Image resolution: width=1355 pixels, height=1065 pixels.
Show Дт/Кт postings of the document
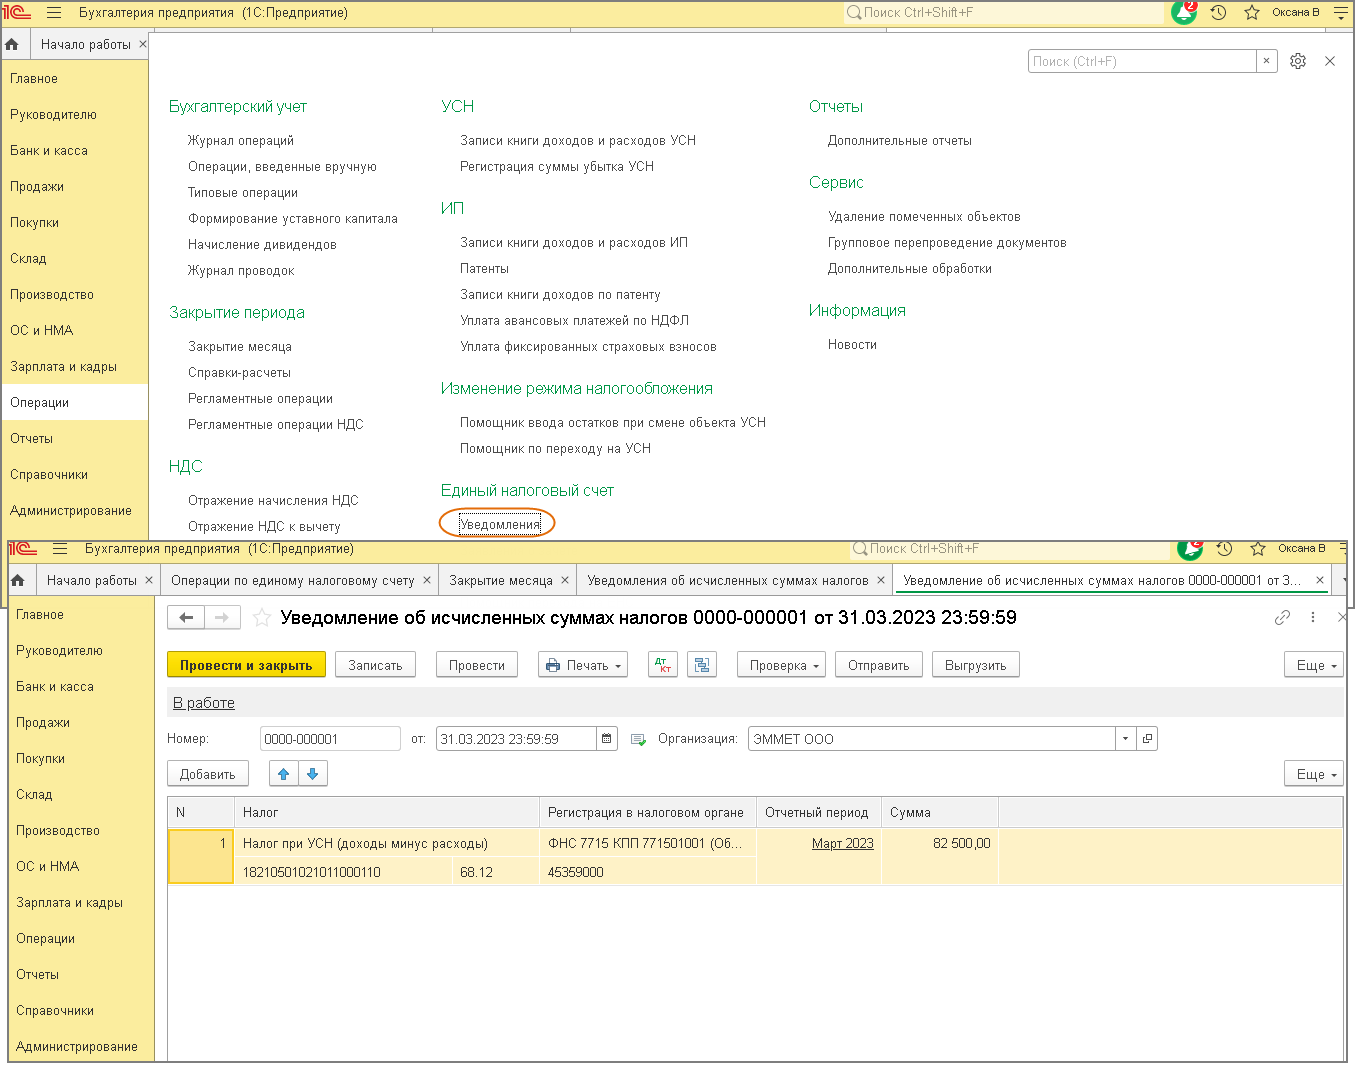[663, 665]
